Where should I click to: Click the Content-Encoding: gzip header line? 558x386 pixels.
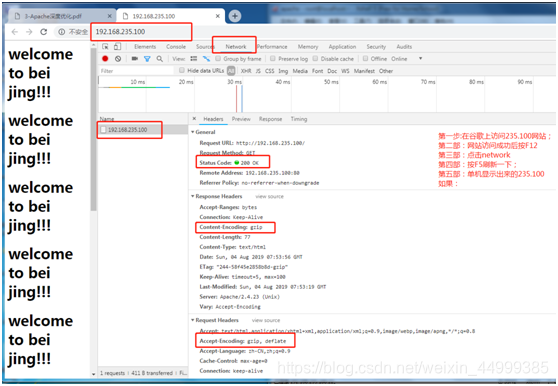[231, 227]
